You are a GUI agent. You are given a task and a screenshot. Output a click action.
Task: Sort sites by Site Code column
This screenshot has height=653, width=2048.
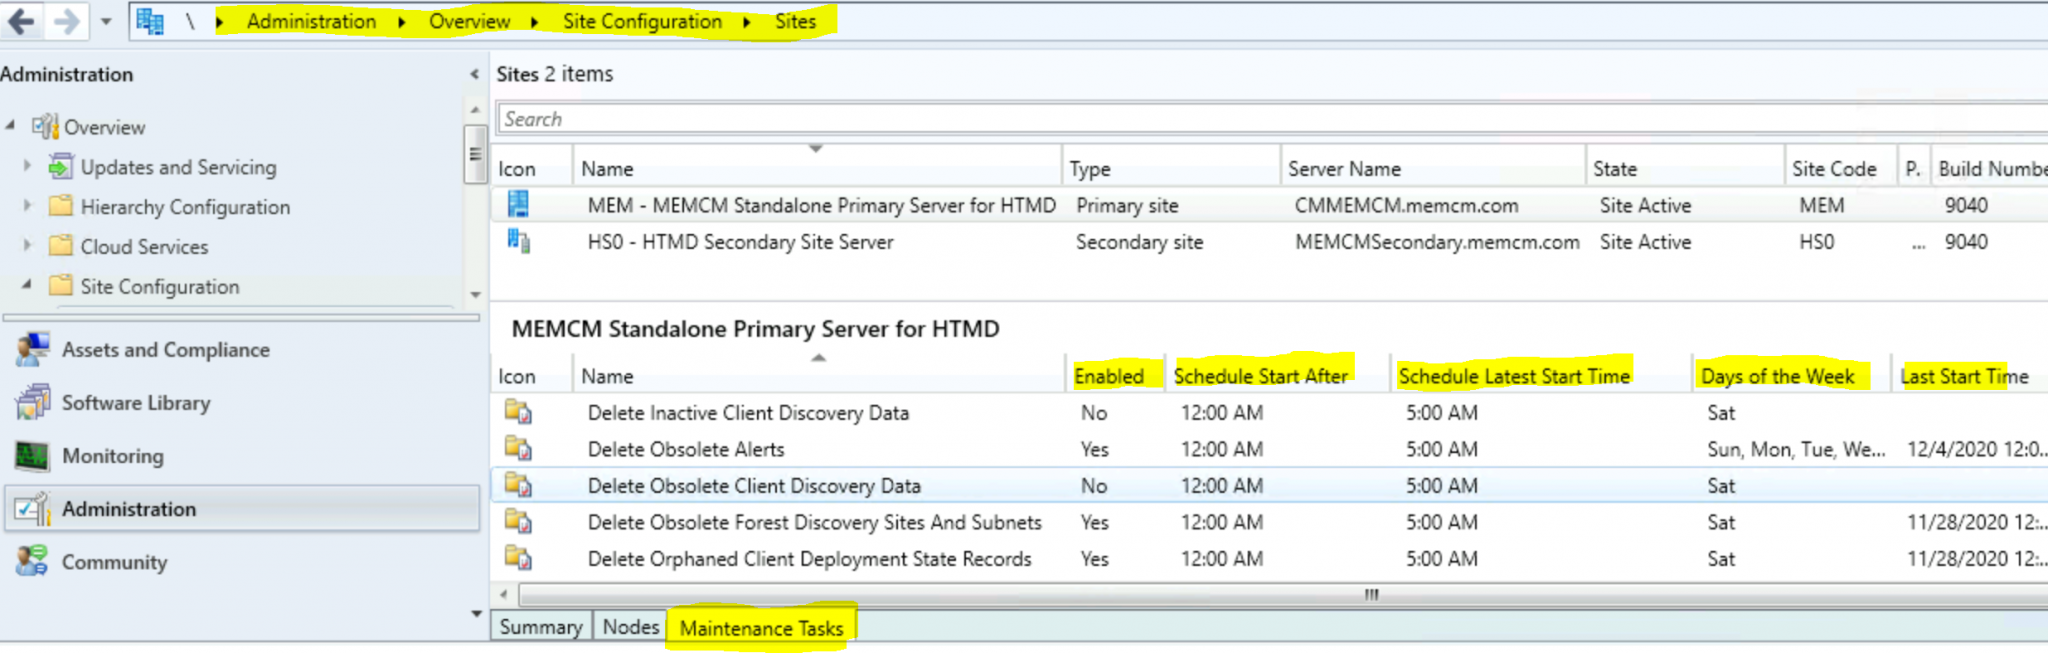click(1841, 169)
